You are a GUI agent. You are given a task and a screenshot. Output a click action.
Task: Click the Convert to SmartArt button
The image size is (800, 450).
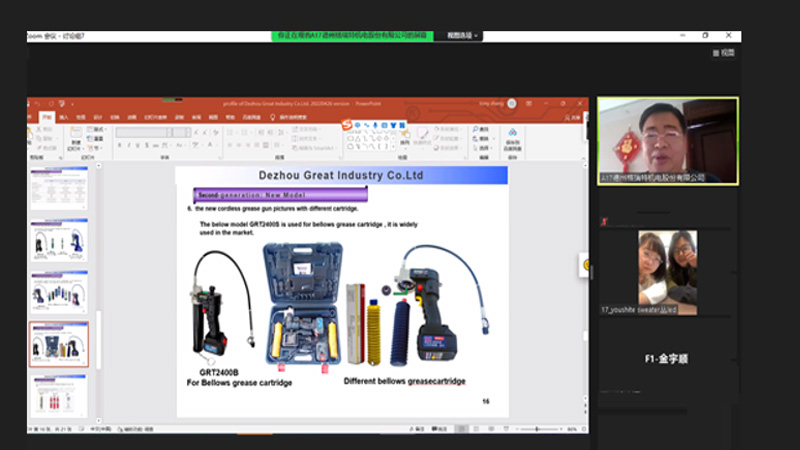pos(313,148)
